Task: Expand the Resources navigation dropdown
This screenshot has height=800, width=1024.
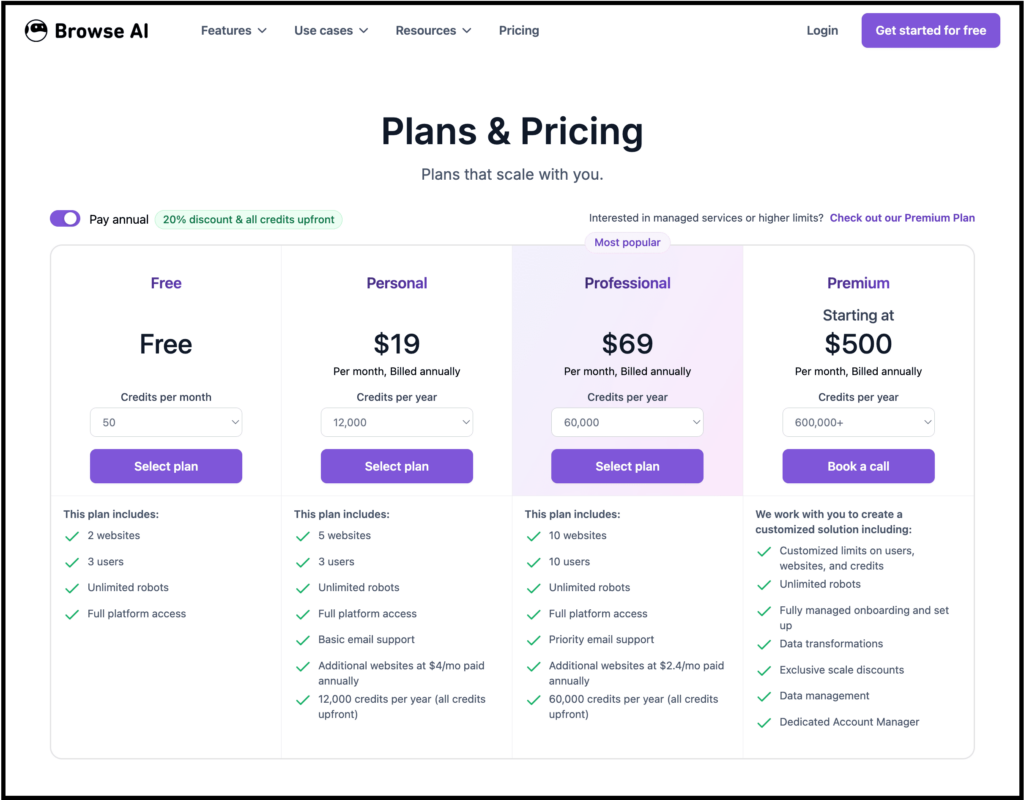Action: tap(433, 30)
